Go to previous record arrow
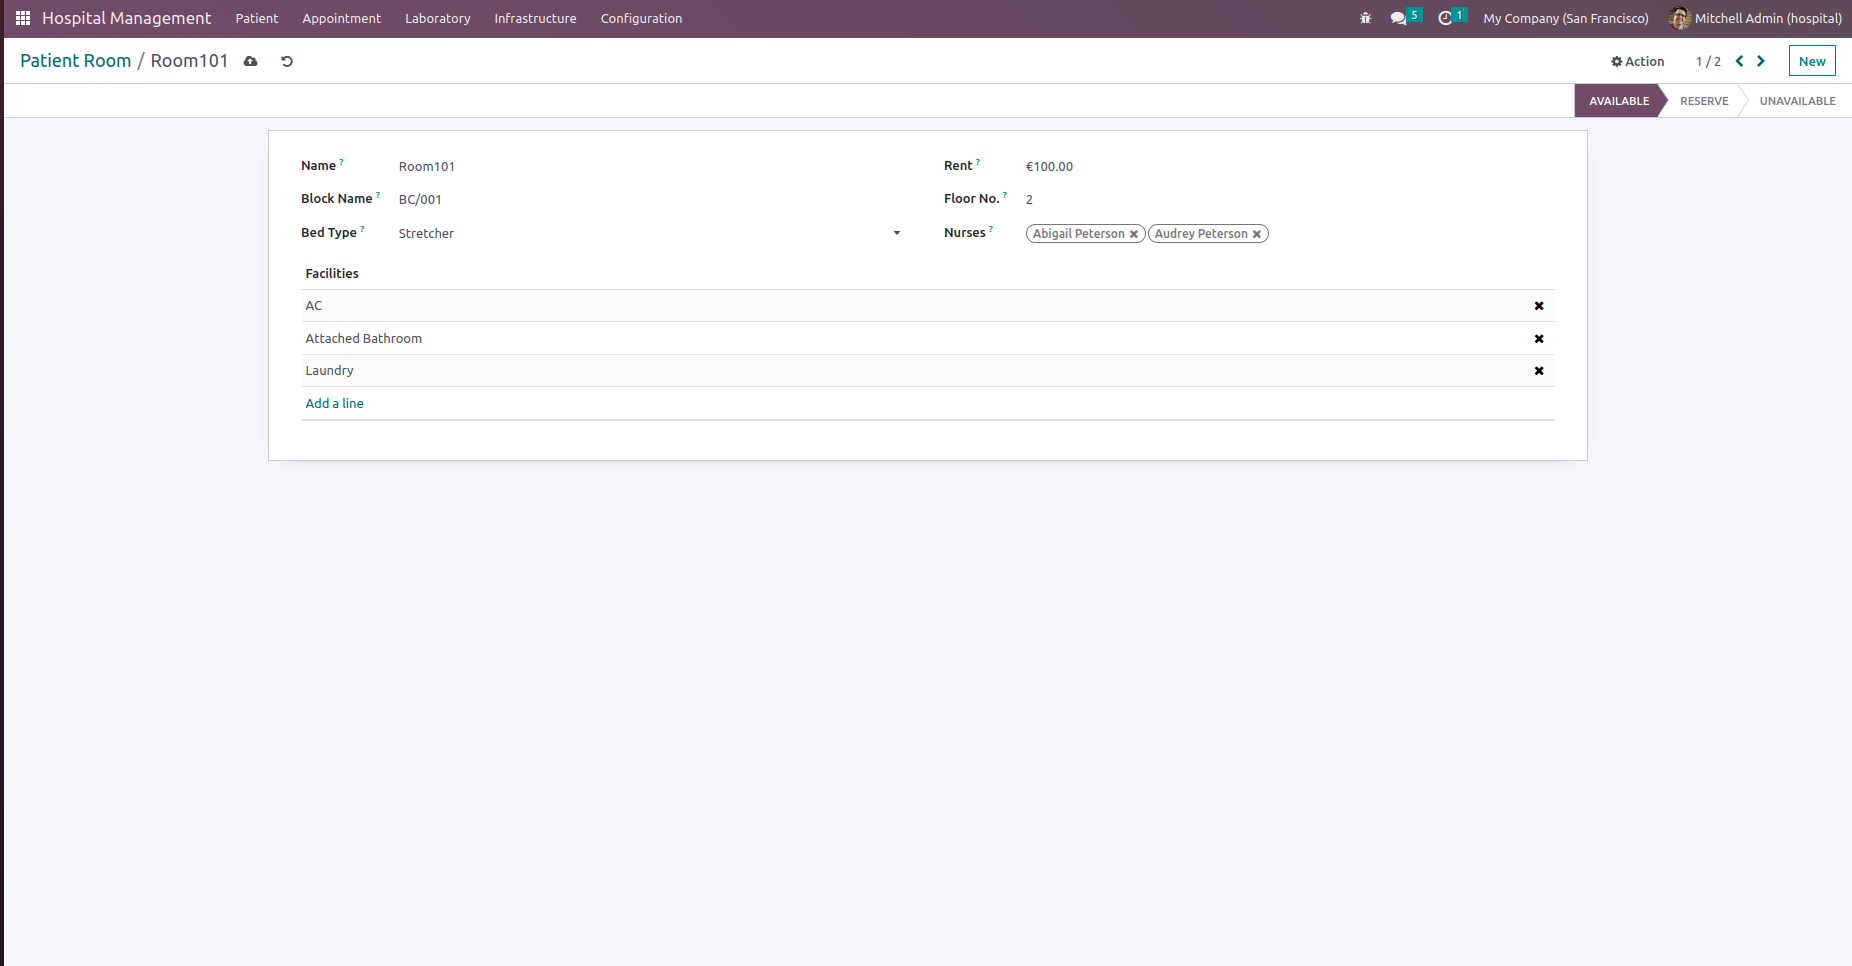The width and height of the screenshot is (1852, 966). pyautogui.click(x=1739, y=61)
